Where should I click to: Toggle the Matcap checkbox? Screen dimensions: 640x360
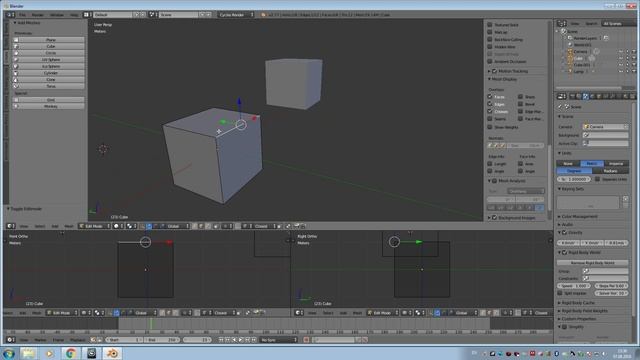[x=490, y=32]
